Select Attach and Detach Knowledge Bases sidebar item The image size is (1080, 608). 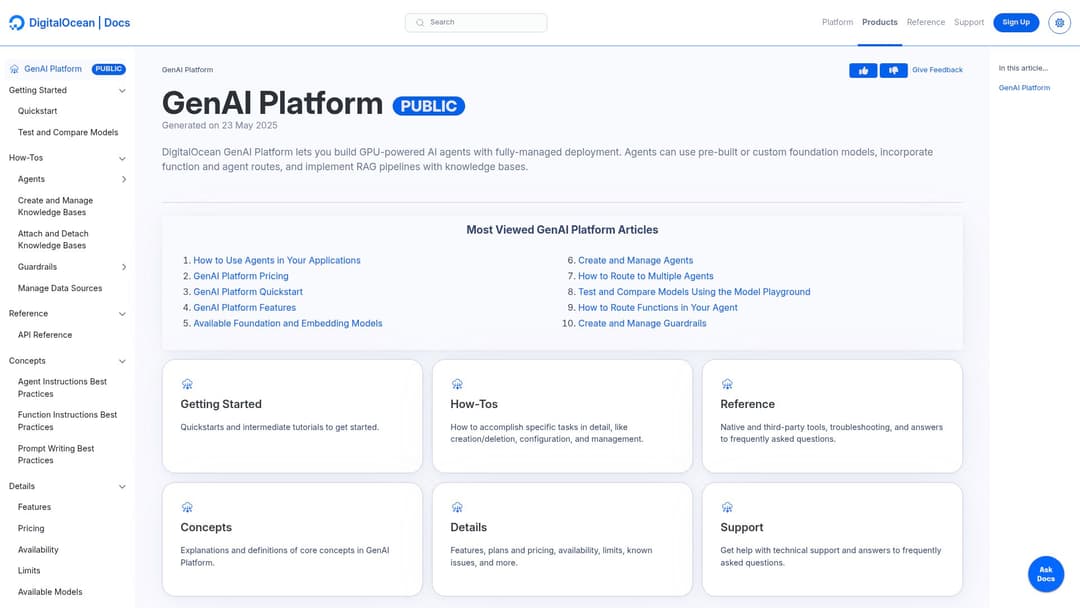point(53,240)
